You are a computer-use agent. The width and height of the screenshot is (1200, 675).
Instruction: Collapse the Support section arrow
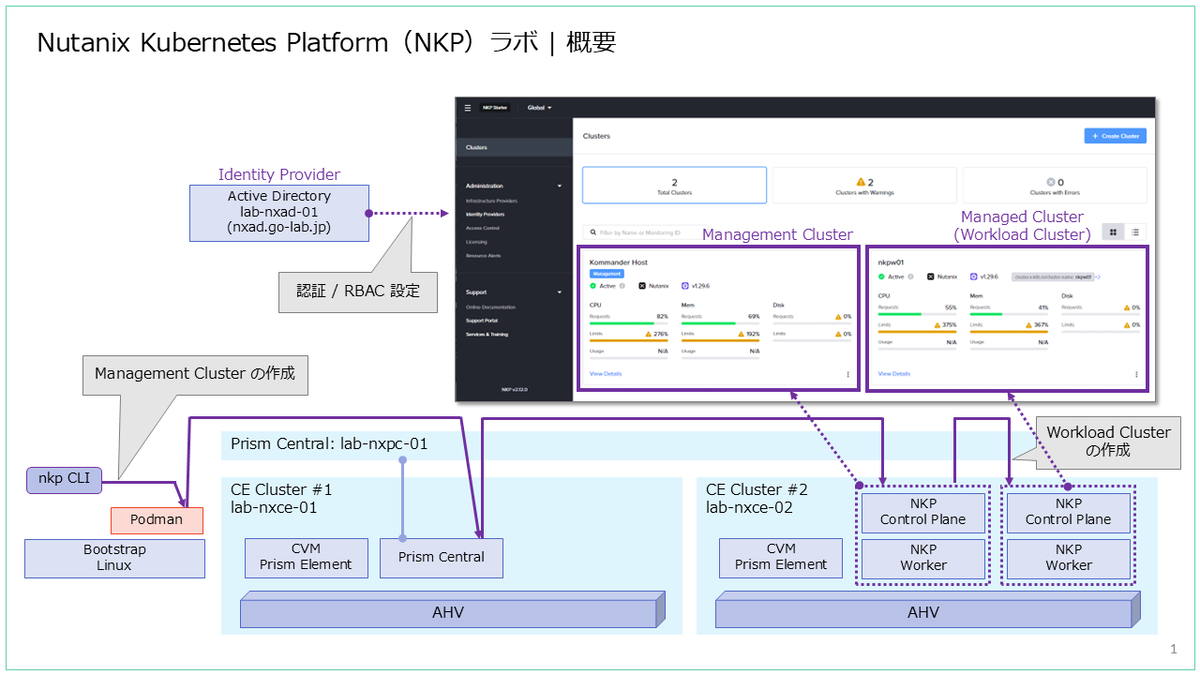(x=560, y=292)
